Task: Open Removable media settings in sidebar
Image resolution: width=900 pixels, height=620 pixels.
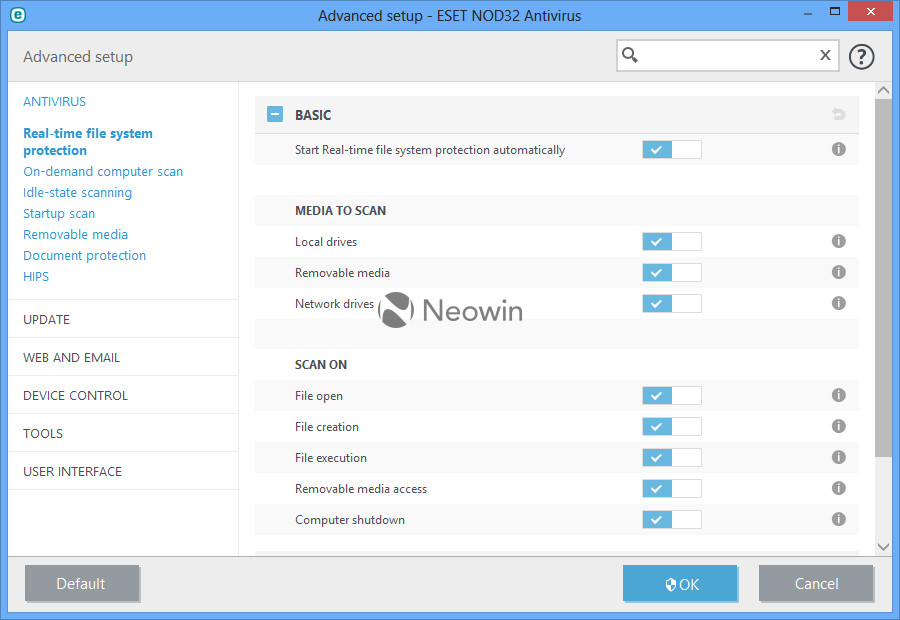Action: pos(75,234)
